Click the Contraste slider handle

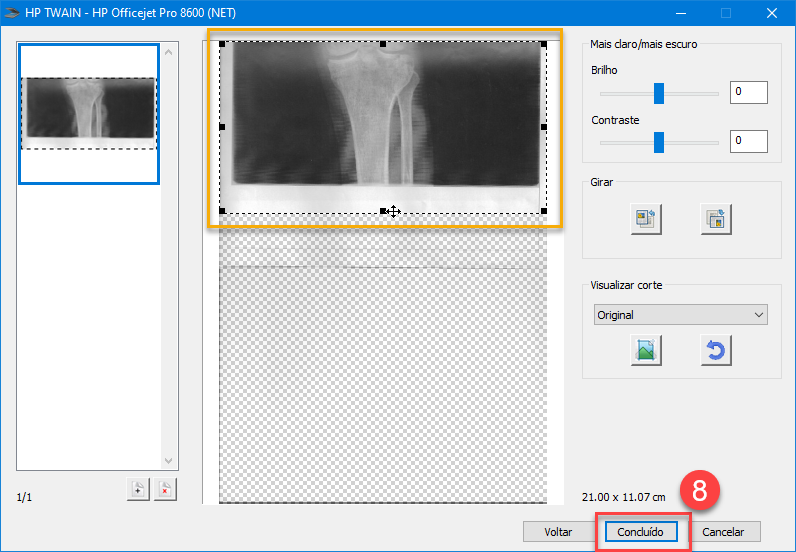[659, 142]
